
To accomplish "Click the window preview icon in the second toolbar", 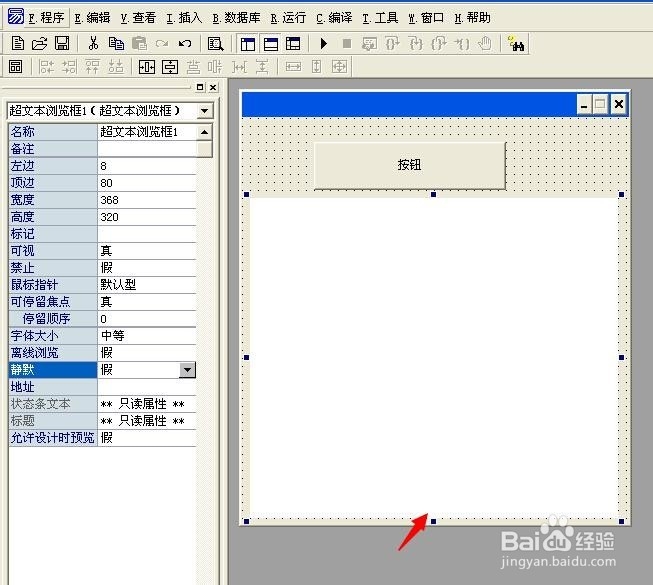I will click(15, 66).
